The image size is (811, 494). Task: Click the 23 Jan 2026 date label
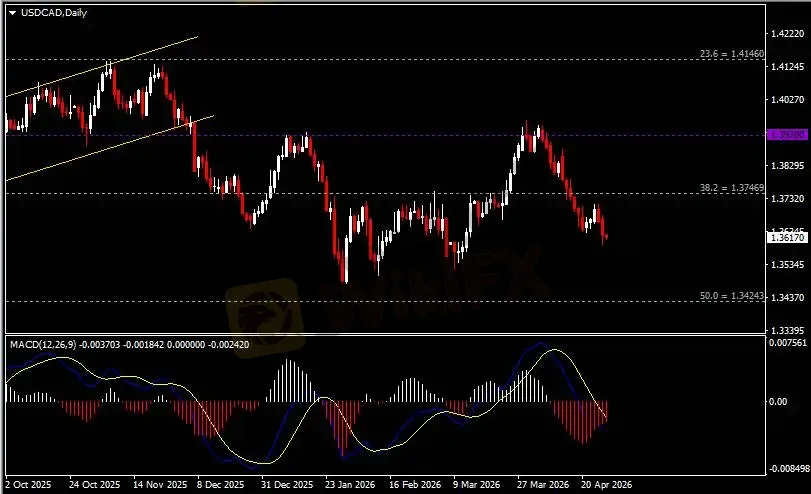(x=350, y=485)
